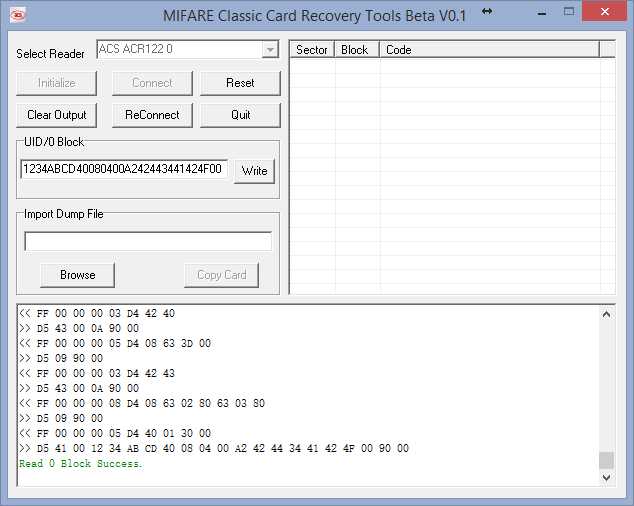
Task: Click the log scrollbar down arrow
Action: [606, 477]
